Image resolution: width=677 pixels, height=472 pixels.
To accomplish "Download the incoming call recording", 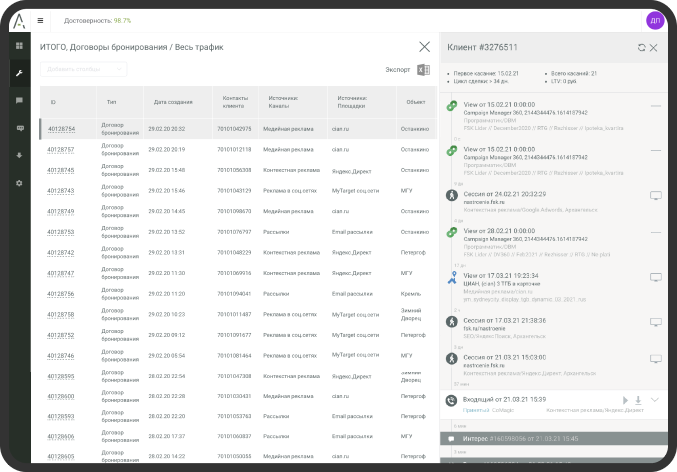I will (x=639, y=400).
